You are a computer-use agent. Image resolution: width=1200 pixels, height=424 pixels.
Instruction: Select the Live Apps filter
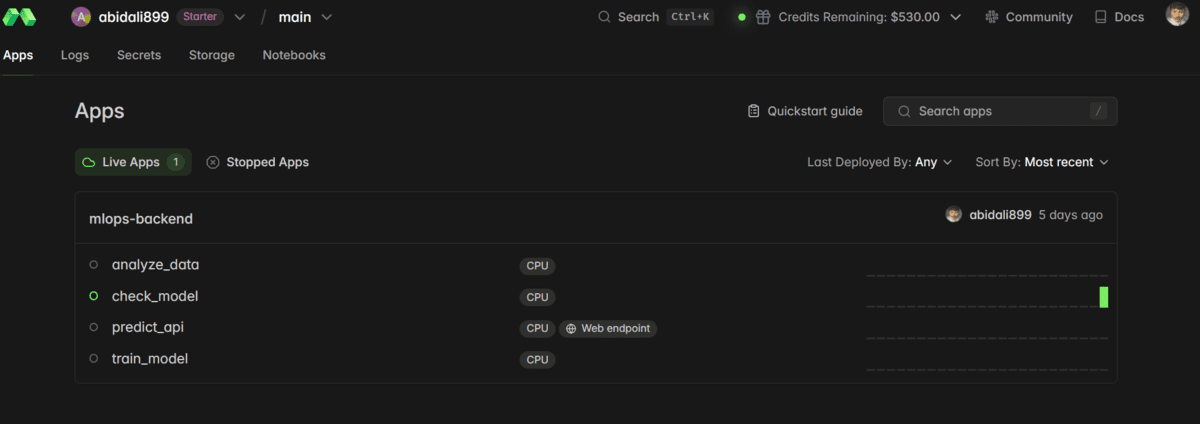133,162
